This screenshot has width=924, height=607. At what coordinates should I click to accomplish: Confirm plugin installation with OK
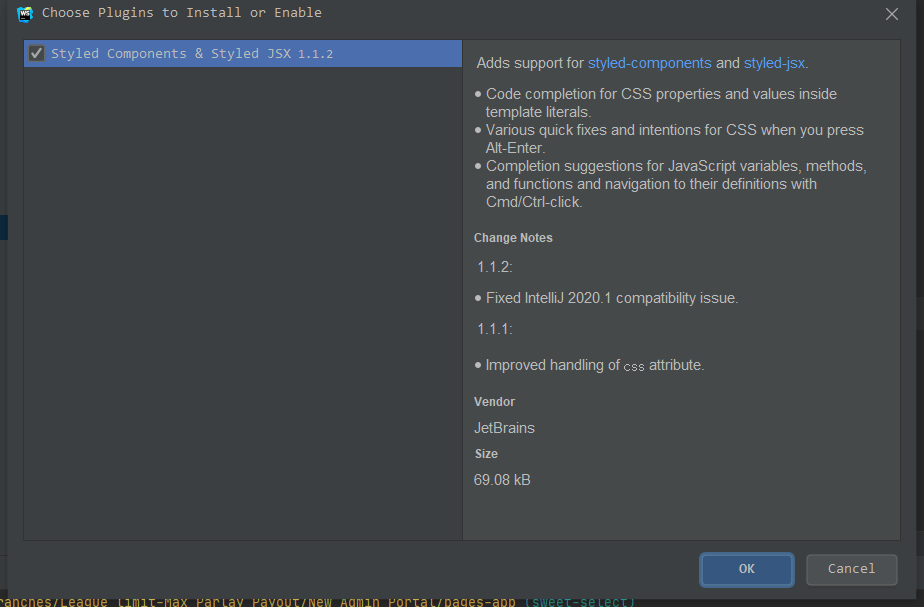747,569
